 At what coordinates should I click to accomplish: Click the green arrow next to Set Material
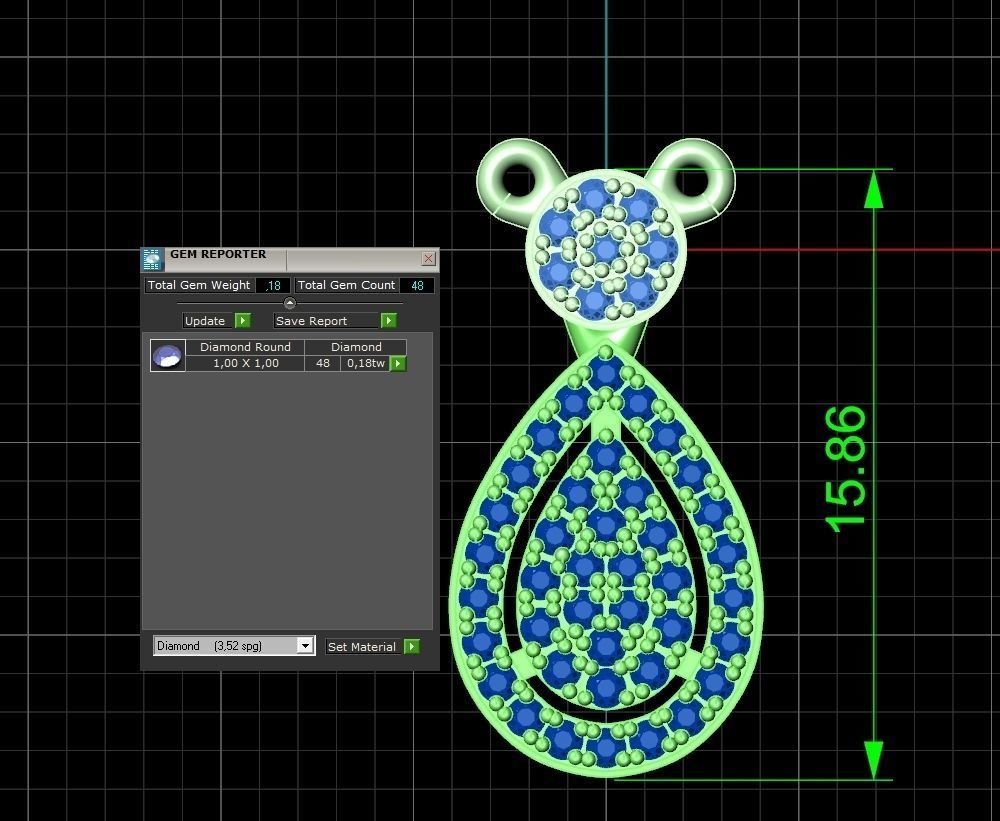point(412,647)
